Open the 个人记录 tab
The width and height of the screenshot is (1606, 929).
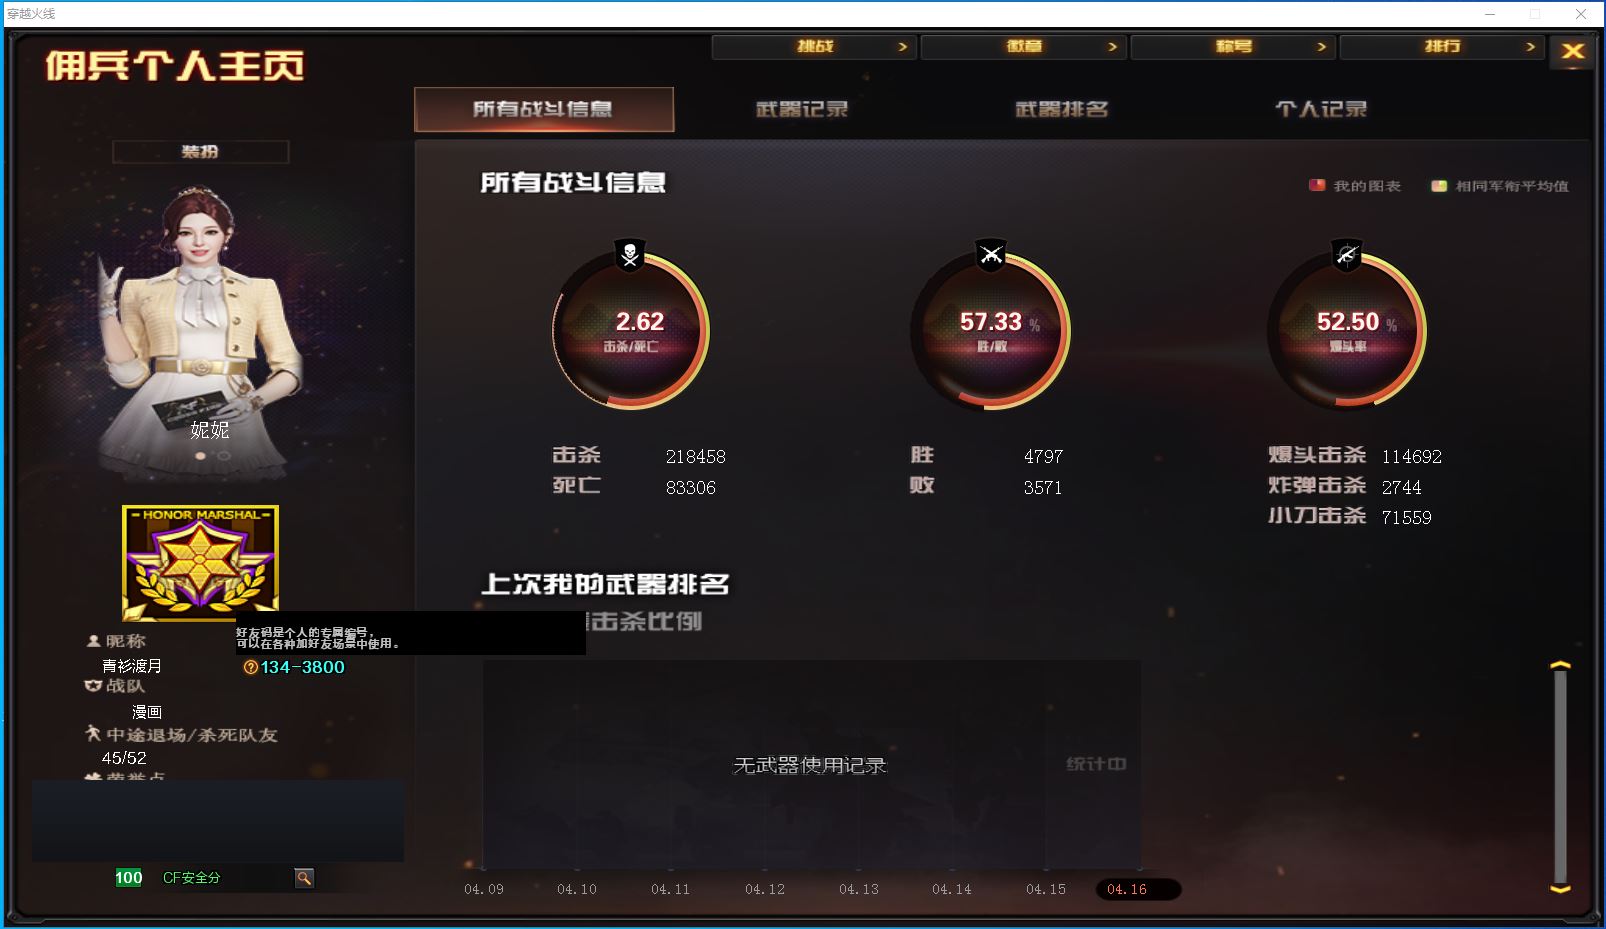1321,109
